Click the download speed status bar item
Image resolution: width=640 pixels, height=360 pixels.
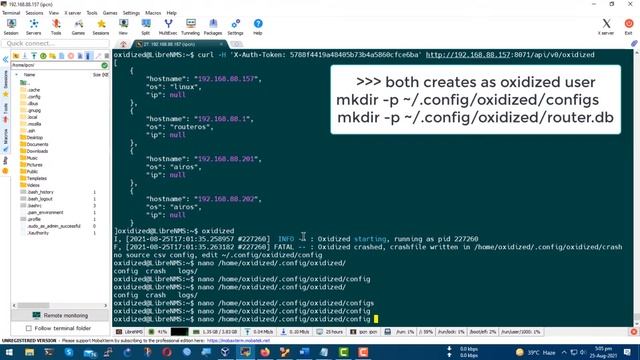[295, 332]
